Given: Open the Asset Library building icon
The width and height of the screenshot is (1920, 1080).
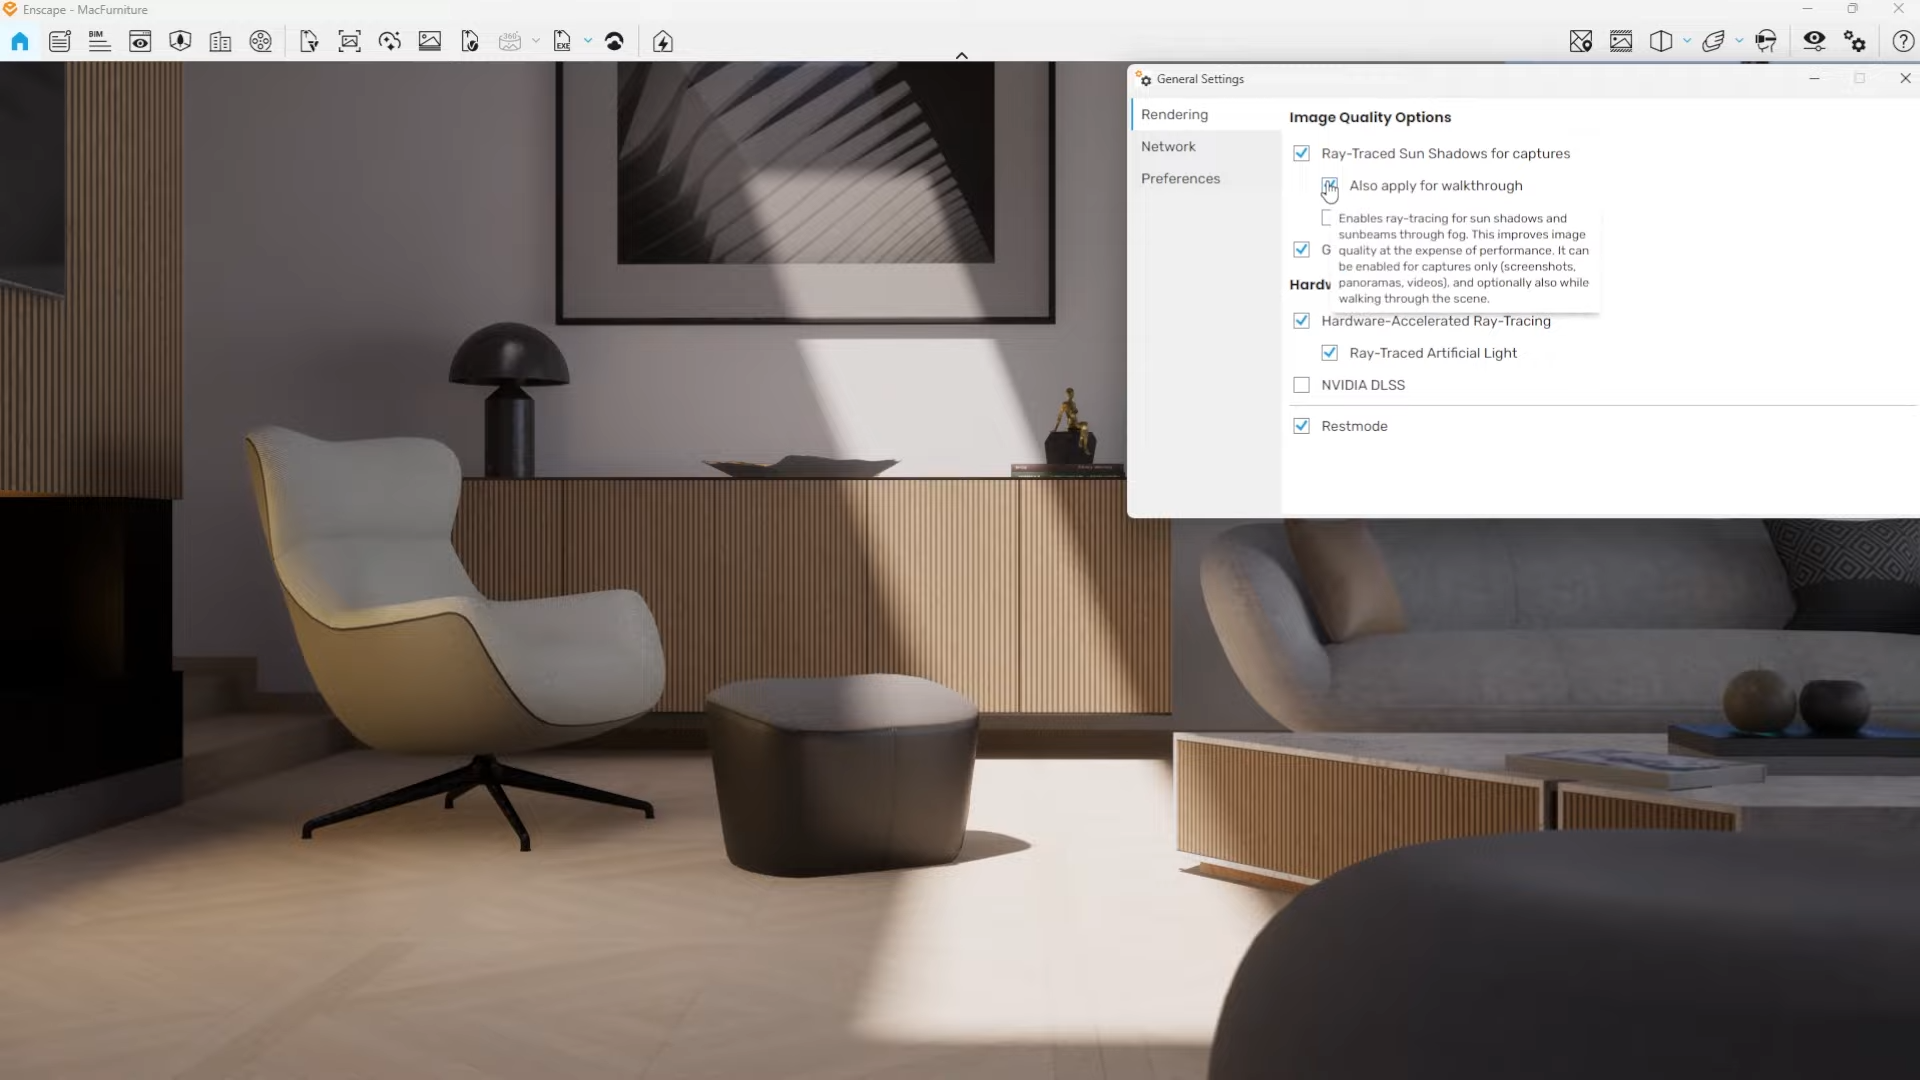Looking at the screenshot, I should [220, 41].
